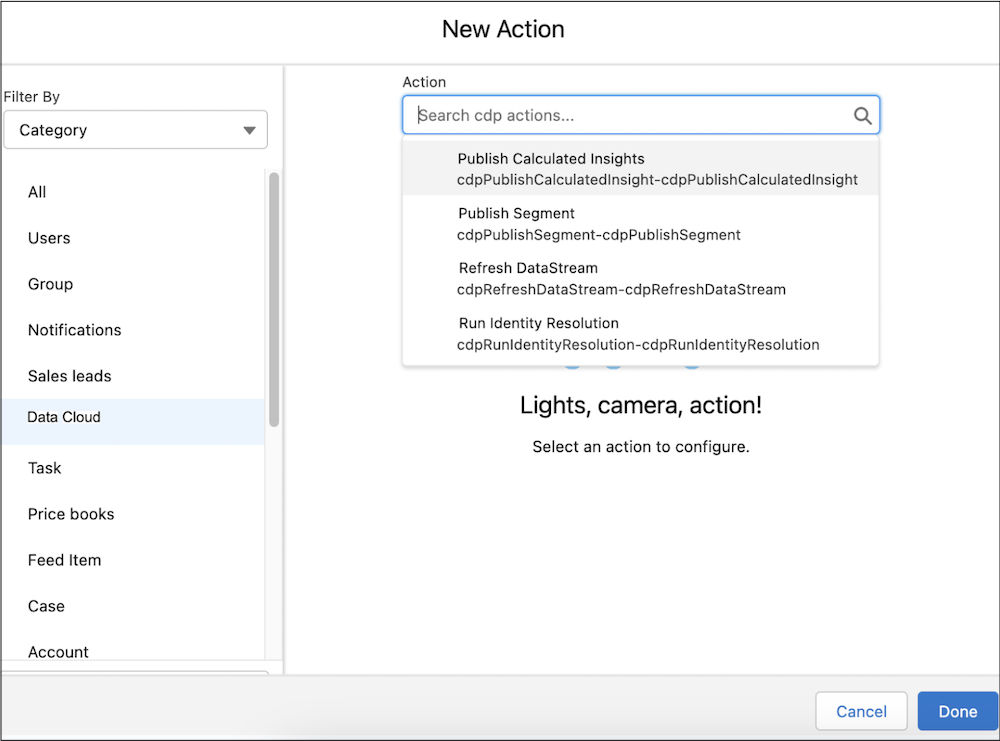Choose the Publish Segment action

click(x=640, y=224)
